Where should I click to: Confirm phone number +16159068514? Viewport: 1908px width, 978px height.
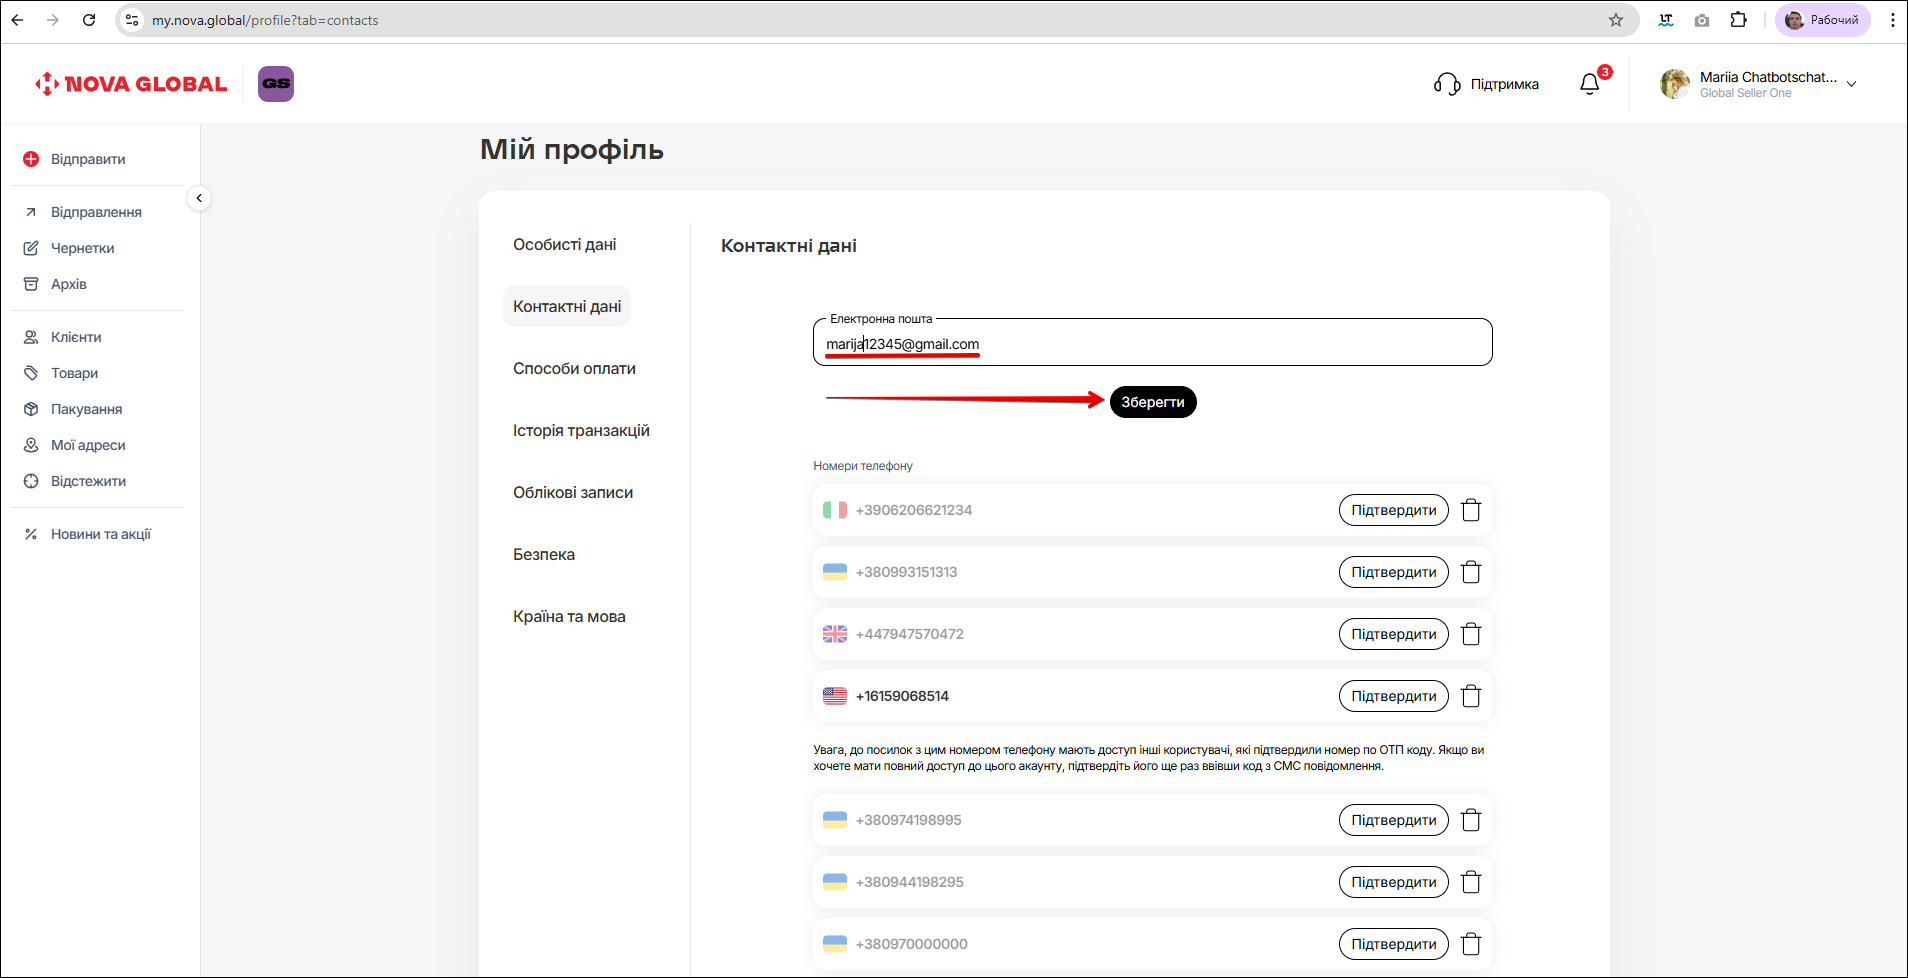tap(1394, 696)
